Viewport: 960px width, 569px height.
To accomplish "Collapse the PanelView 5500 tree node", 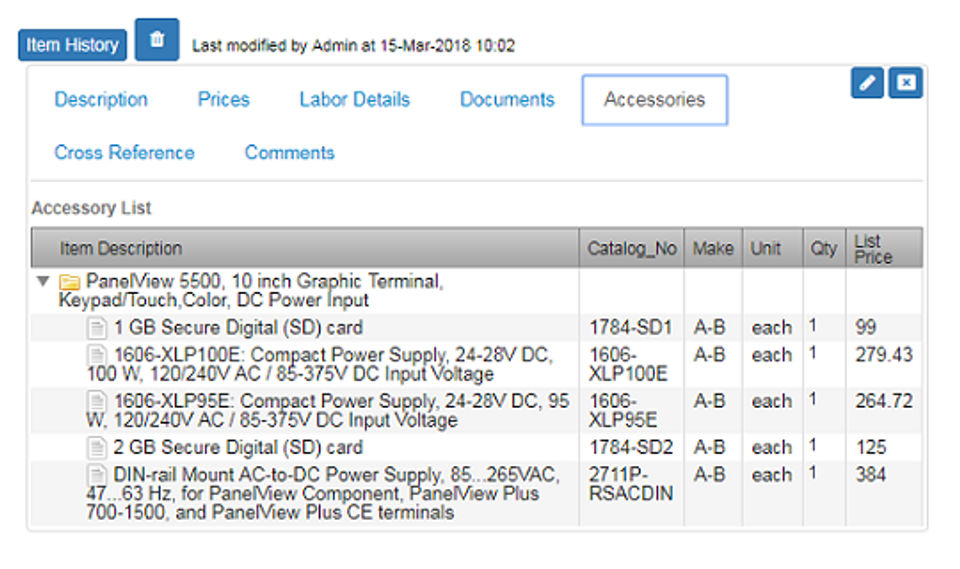I will coord(42,282).
